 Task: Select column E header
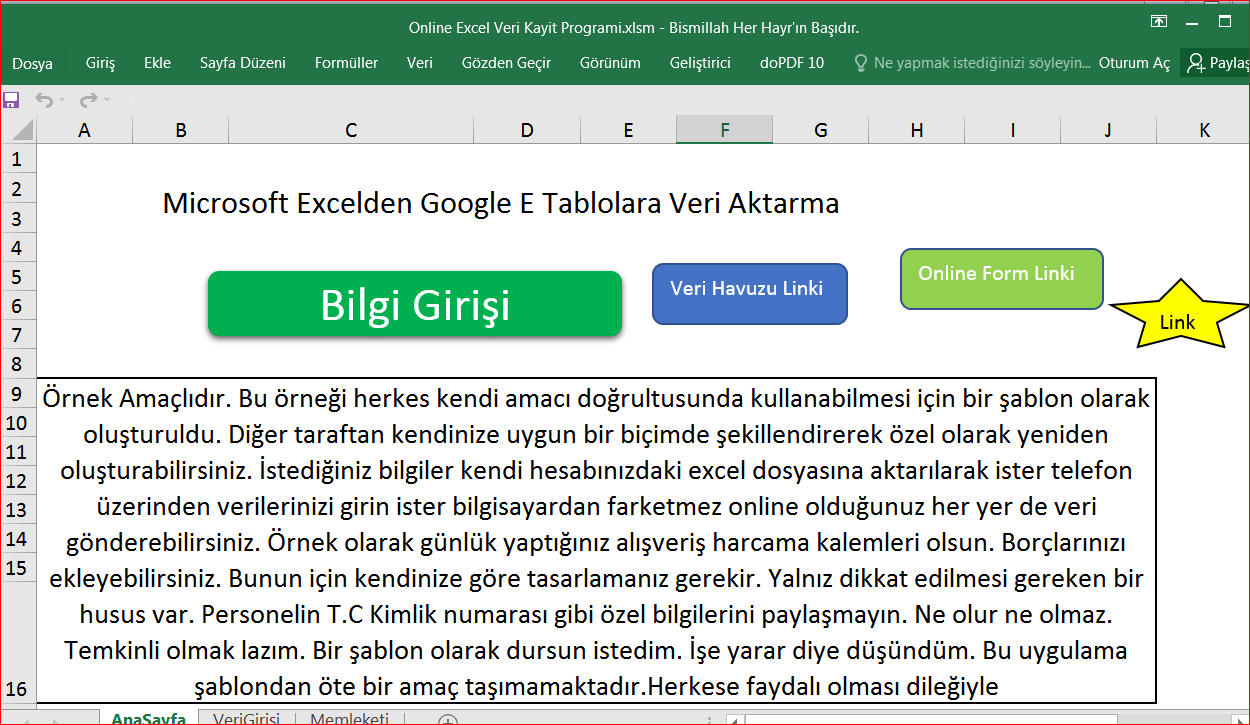pyautogui.click(x=628, y=130)
